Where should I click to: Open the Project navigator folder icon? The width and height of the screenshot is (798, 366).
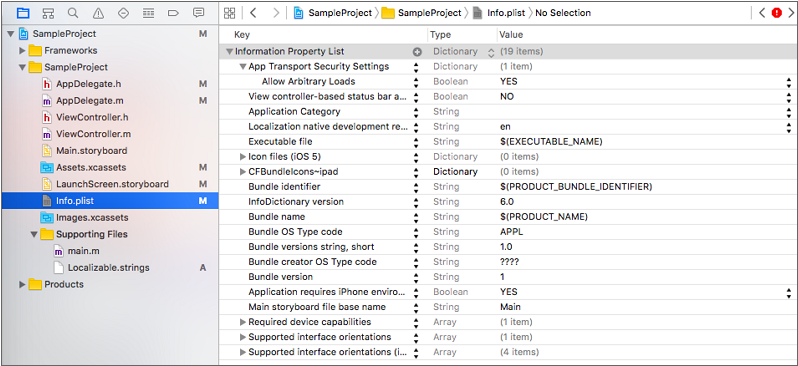point(23,13)
